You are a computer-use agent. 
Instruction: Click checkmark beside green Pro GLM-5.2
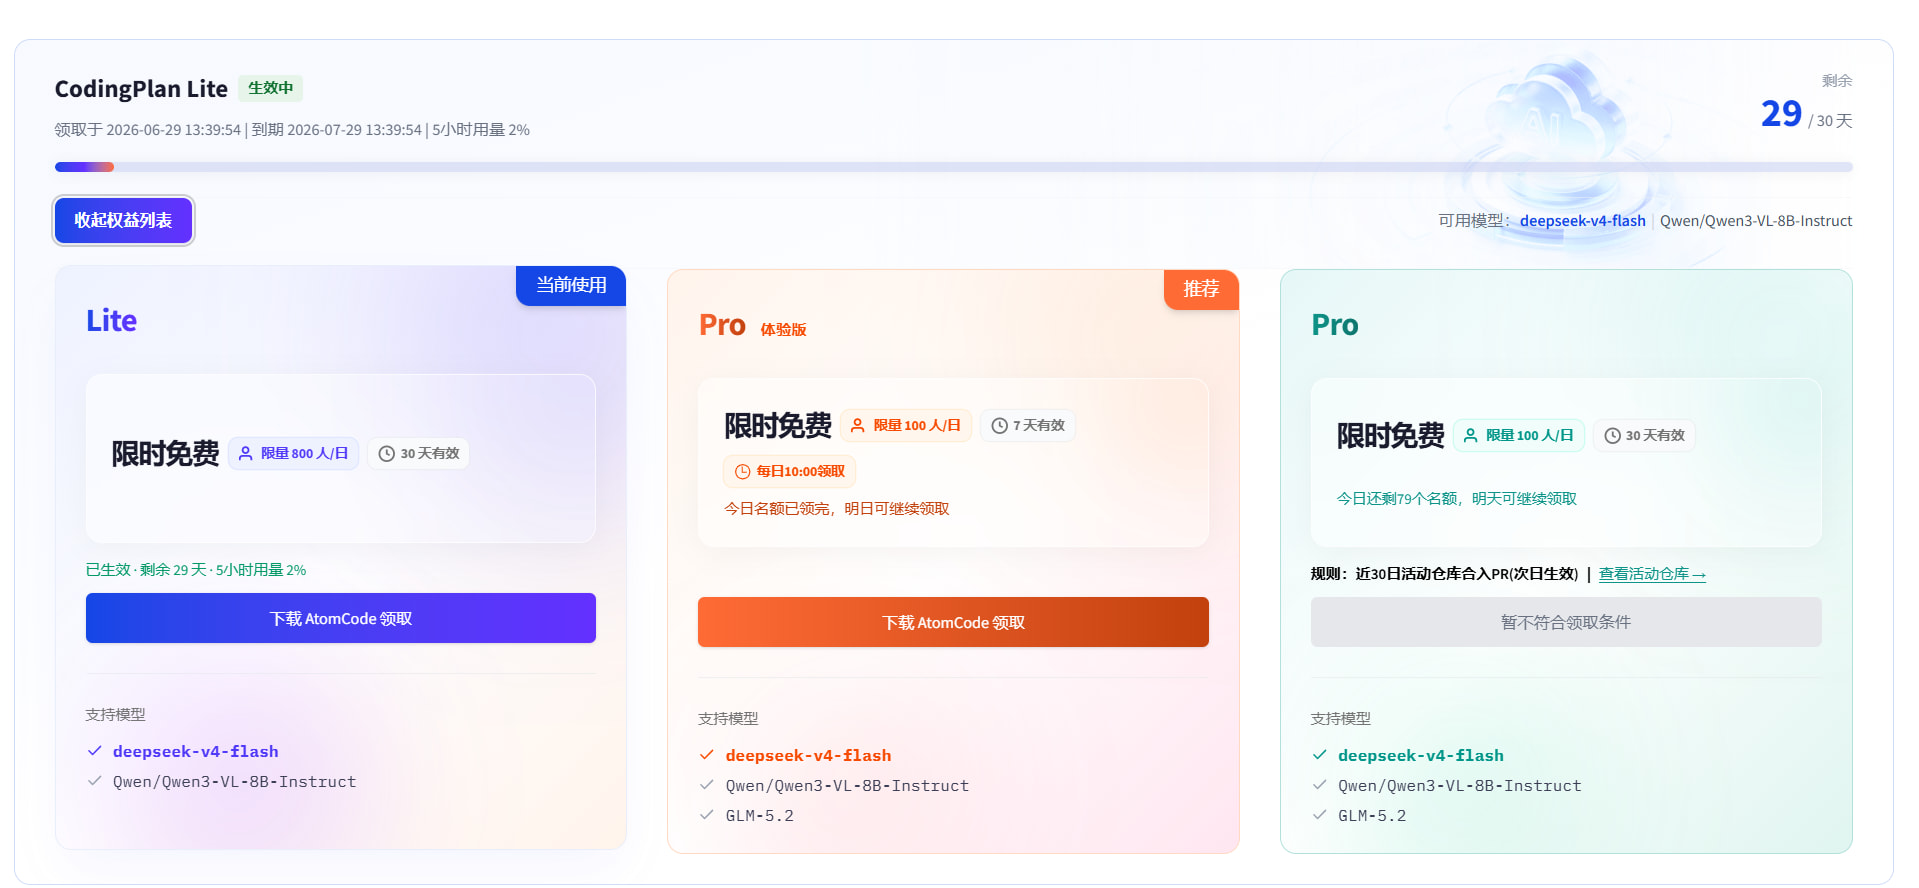pyautogui.click(x=1320, y=815)
